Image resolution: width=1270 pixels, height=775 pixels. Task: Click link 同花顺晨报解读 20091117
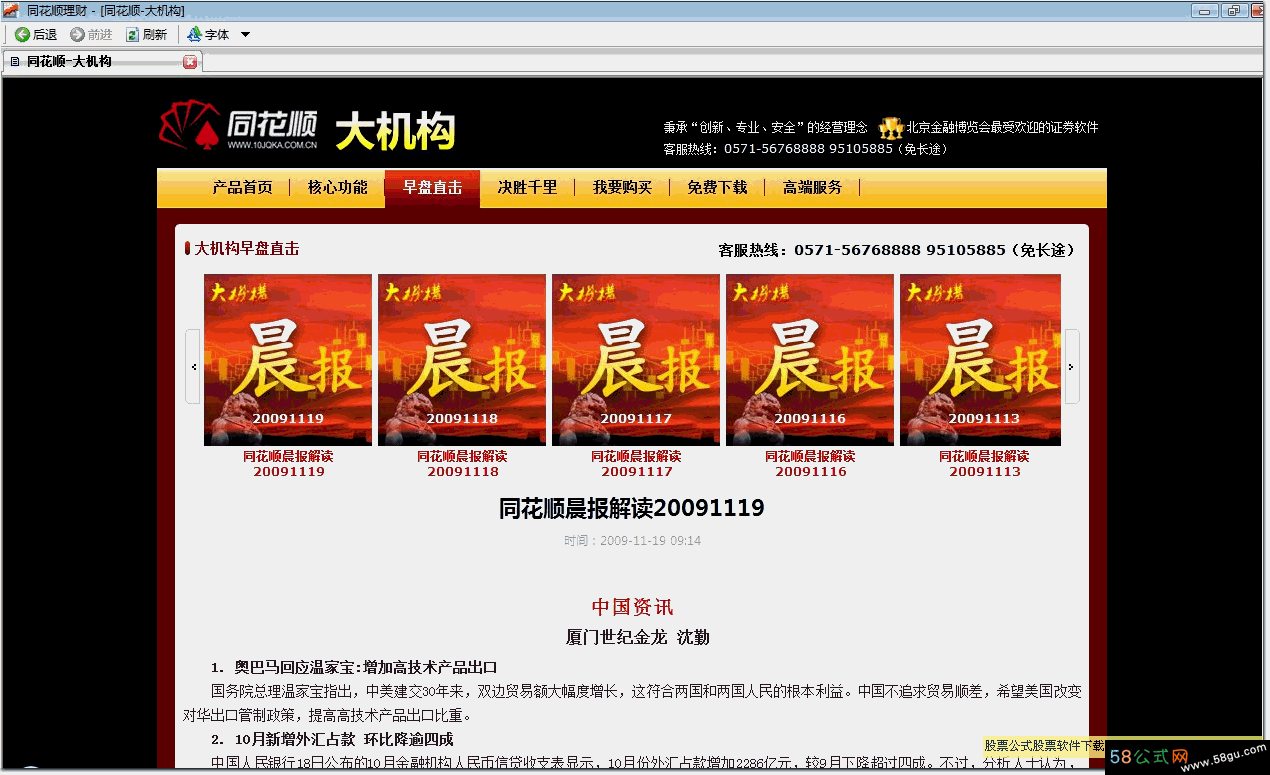point(636,464)
